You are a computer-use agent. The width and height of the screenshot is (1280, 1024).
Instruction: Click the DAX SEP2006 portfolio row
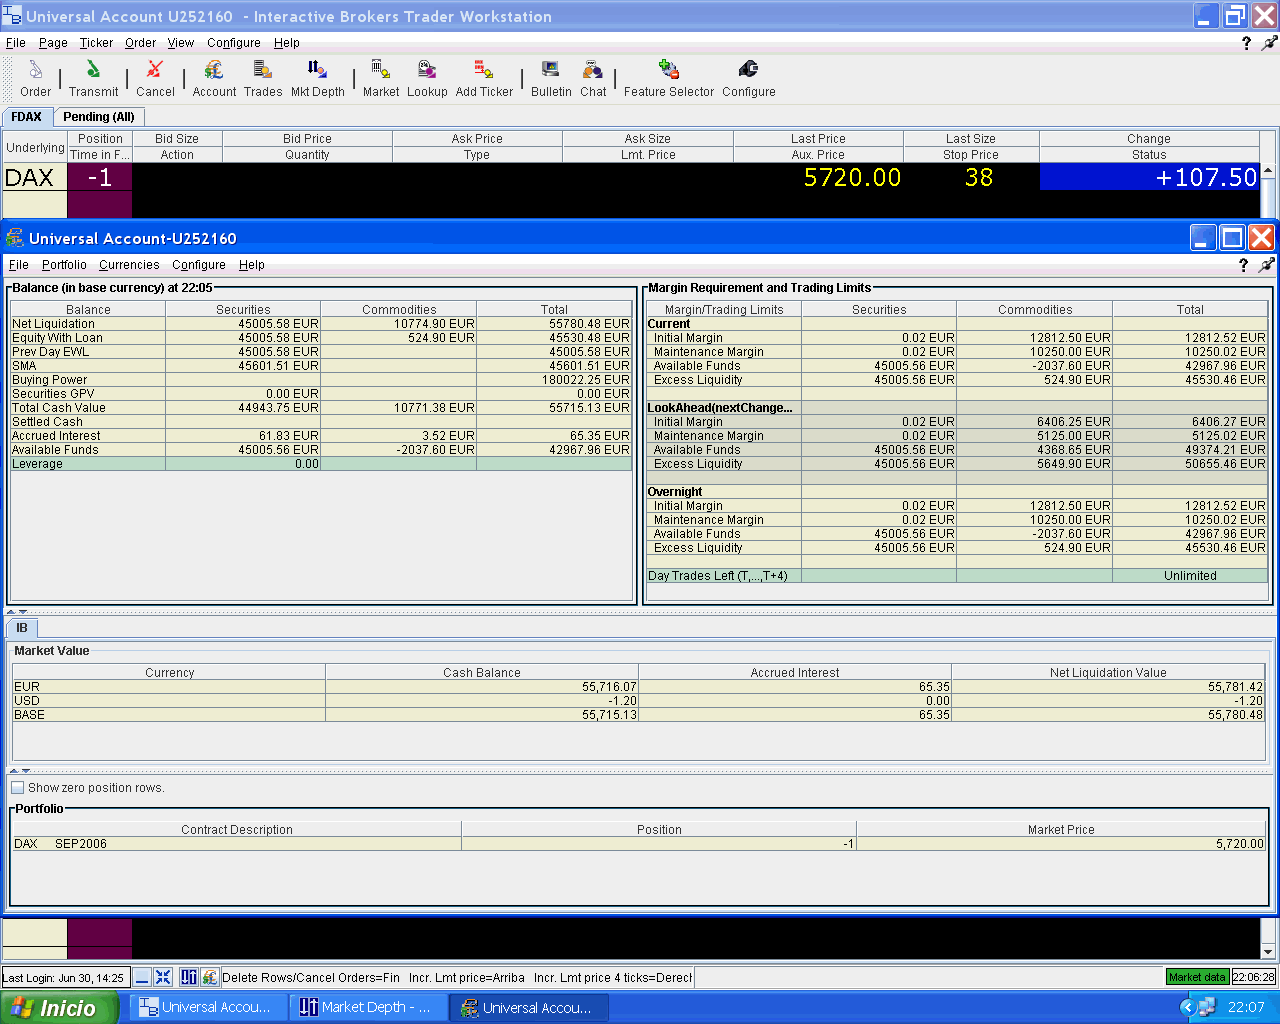click(x=638, y=844)
